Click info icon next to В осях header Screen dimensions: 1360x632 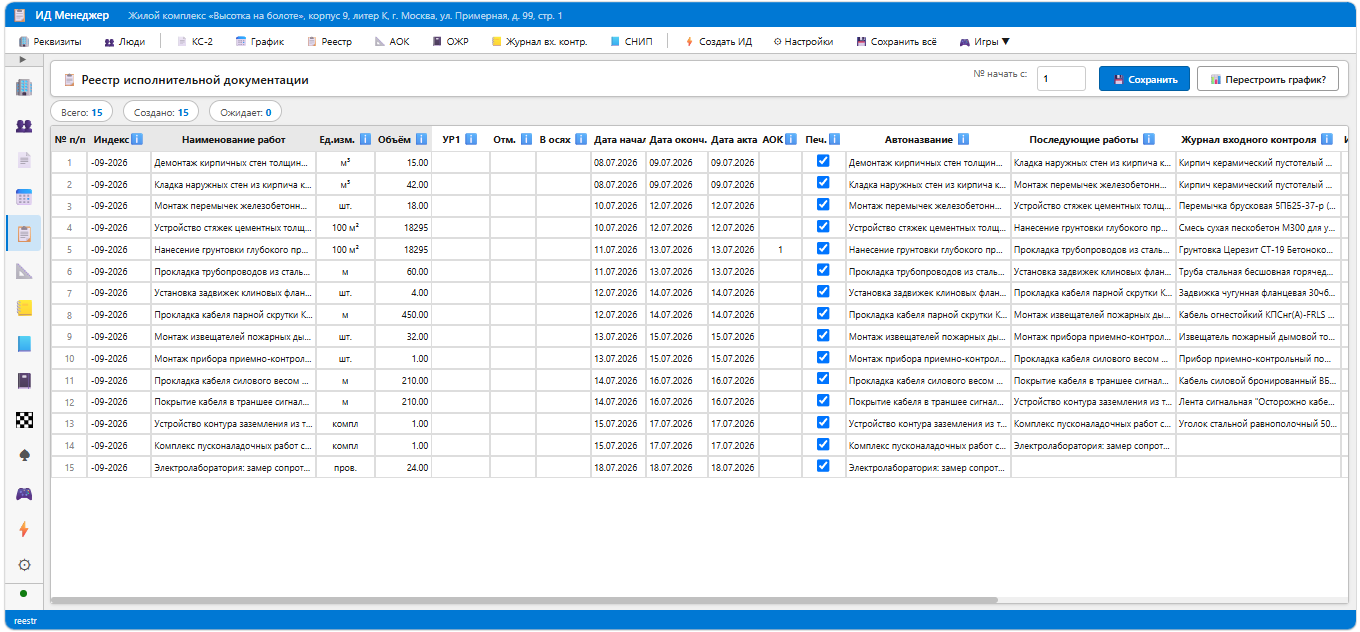(581, 140)
